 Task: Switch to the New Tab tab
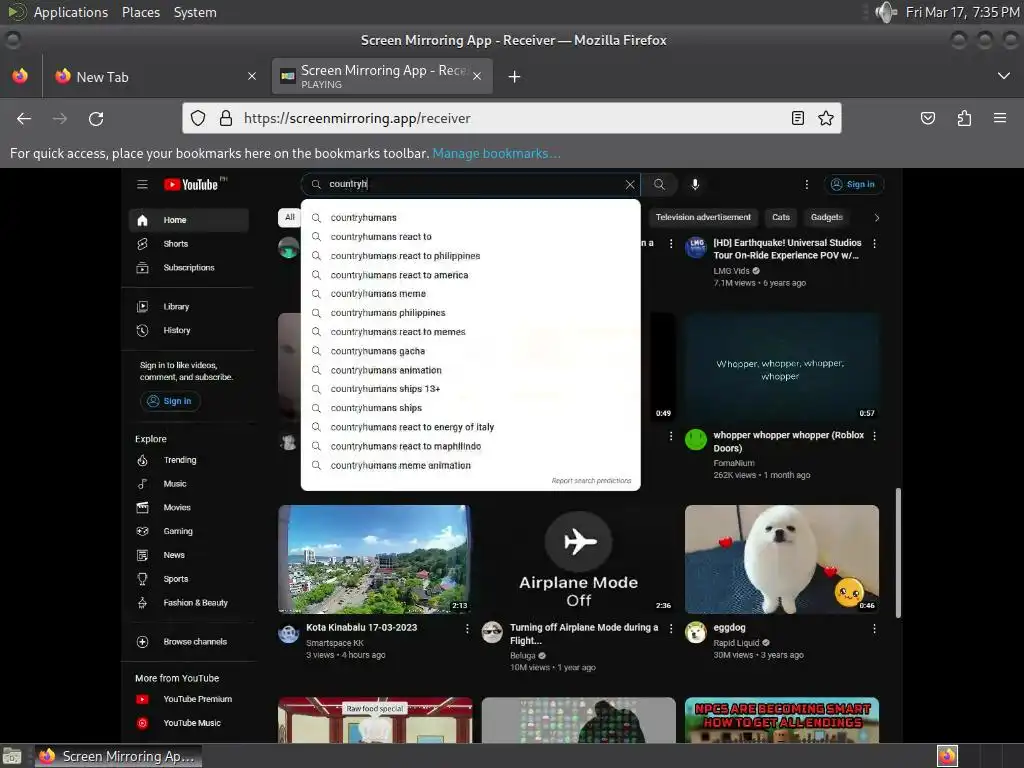tap(155, 76)
